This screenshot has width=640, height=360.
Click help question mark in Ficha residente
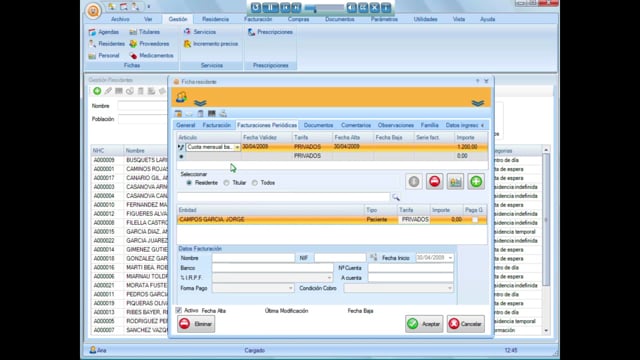coord(477,81)
